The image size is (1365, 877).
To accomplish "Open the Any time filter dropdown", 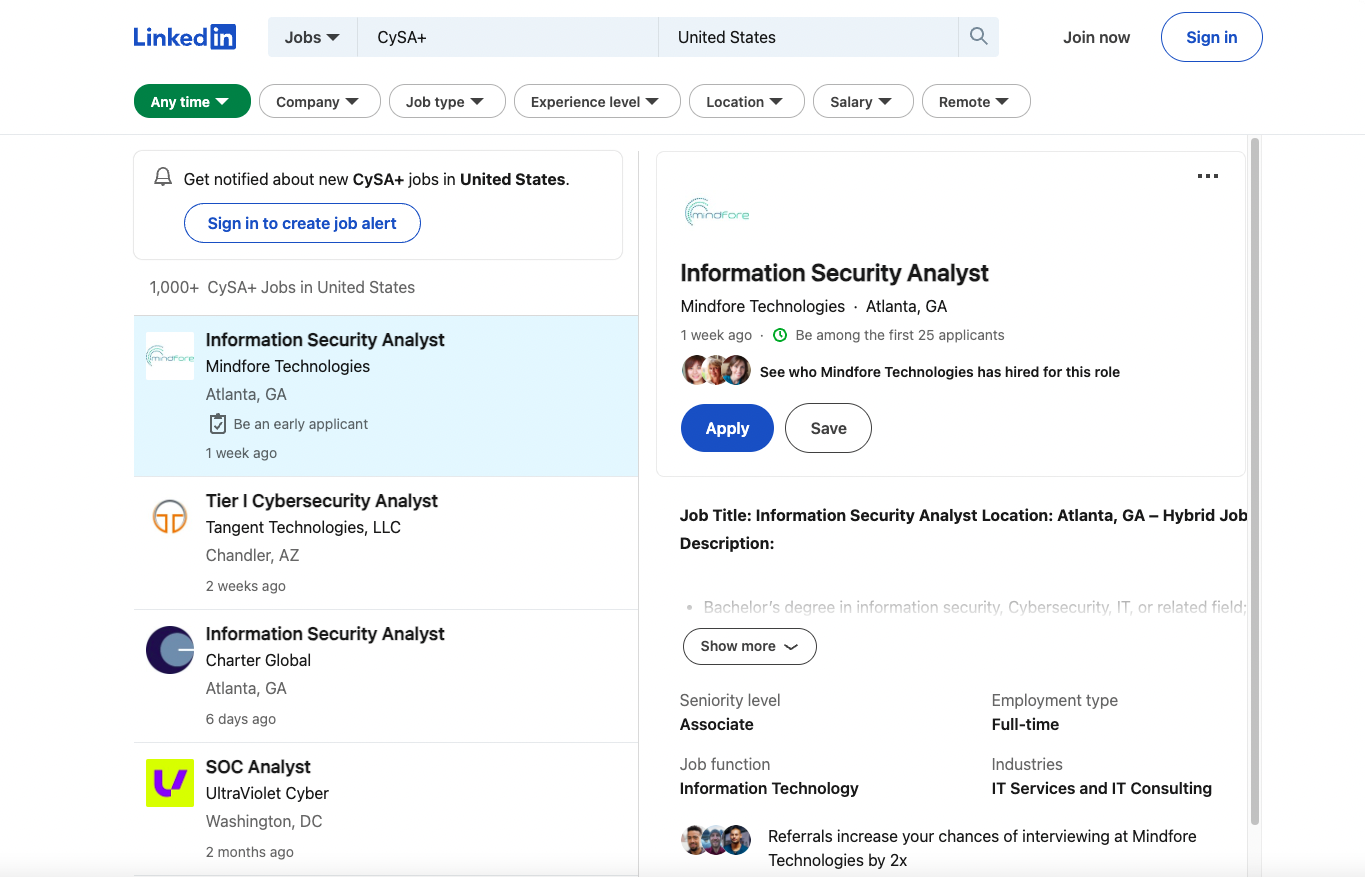I will (192, 101).
